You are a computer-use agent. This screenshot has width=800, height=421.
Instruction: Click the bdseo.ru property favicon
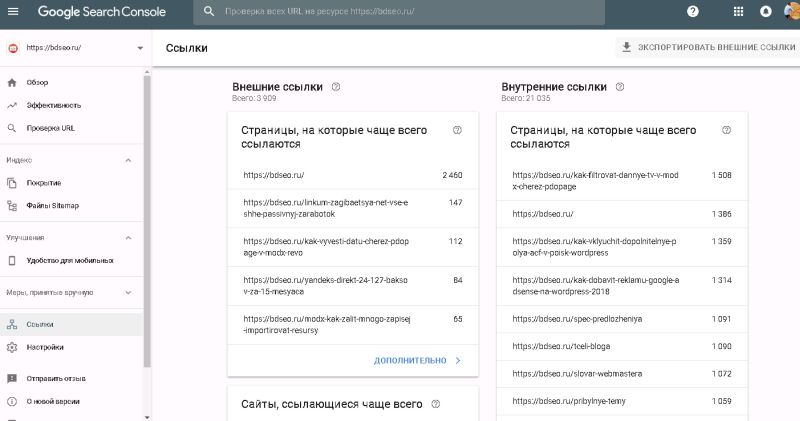click(x=13, y=48)
